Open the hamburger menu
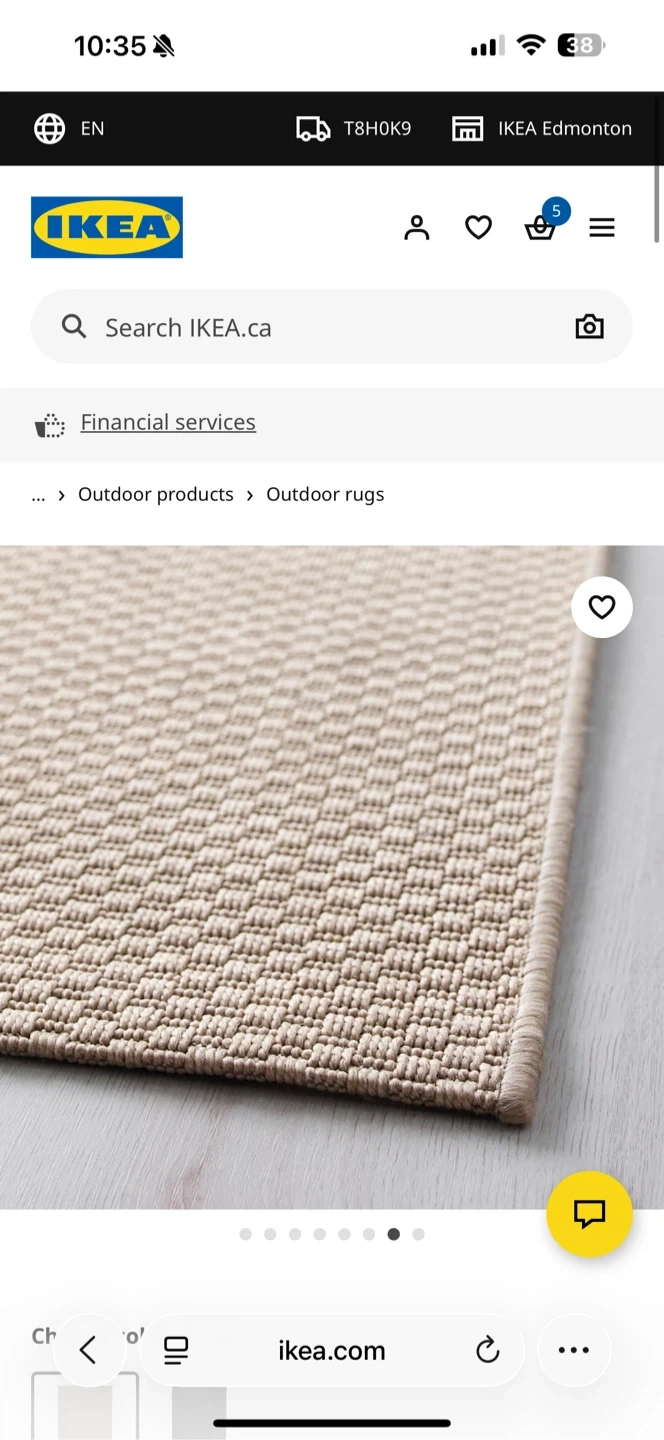 pyautogui.click(x=602, y=228)
